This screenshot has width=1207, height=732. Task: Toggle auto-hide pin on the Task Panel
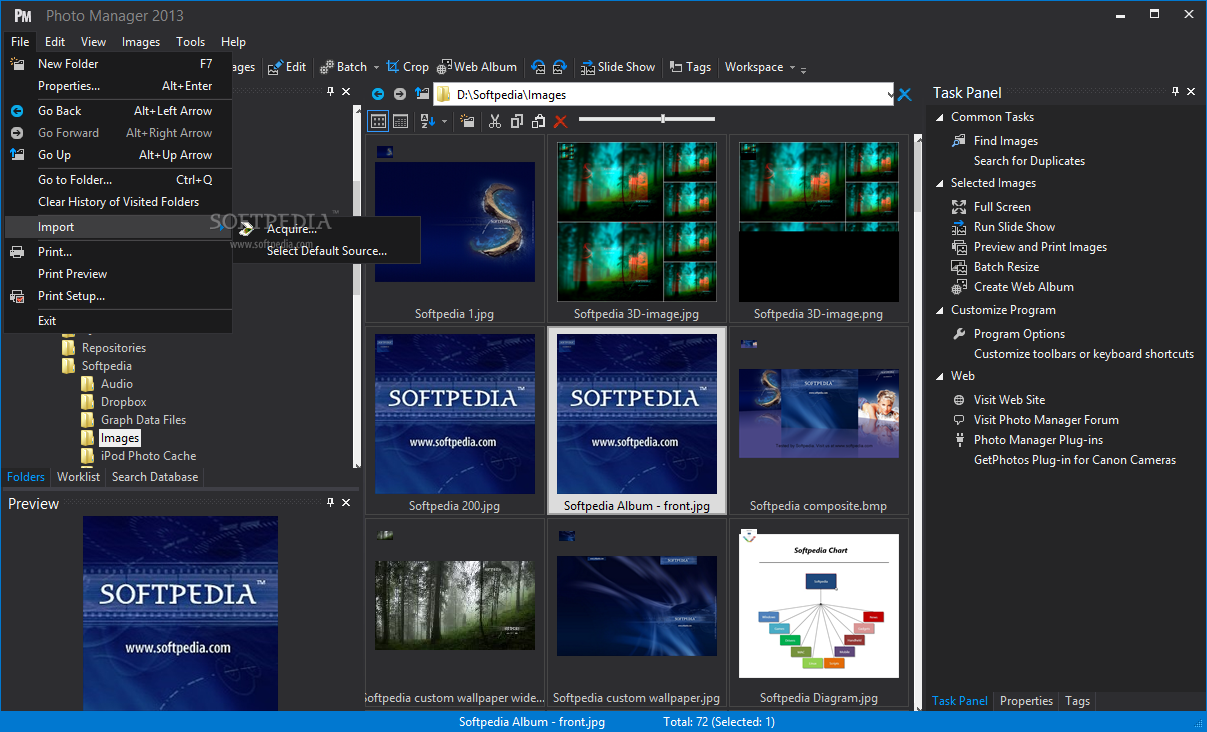coord(1175,92)
